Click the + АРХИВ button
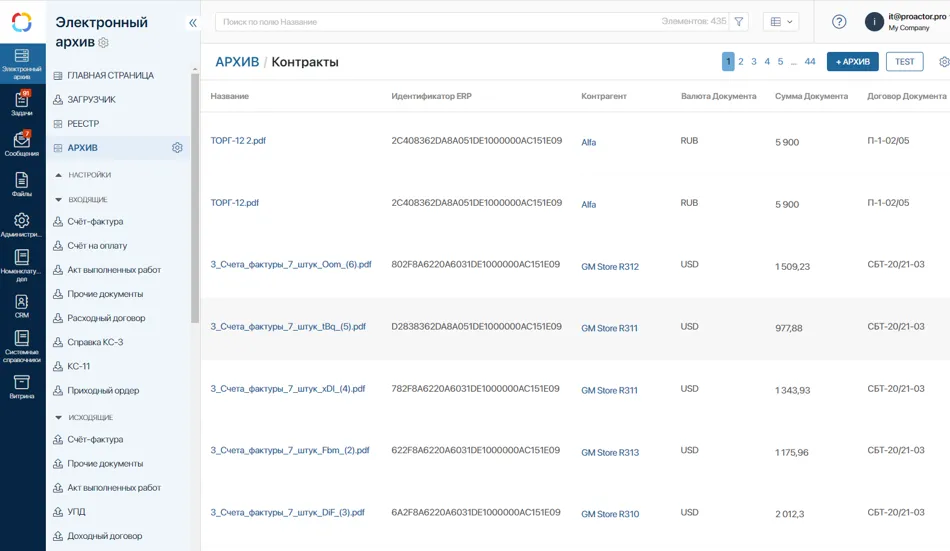The width and height of the screenshot is (950, 551). [852, 62]
